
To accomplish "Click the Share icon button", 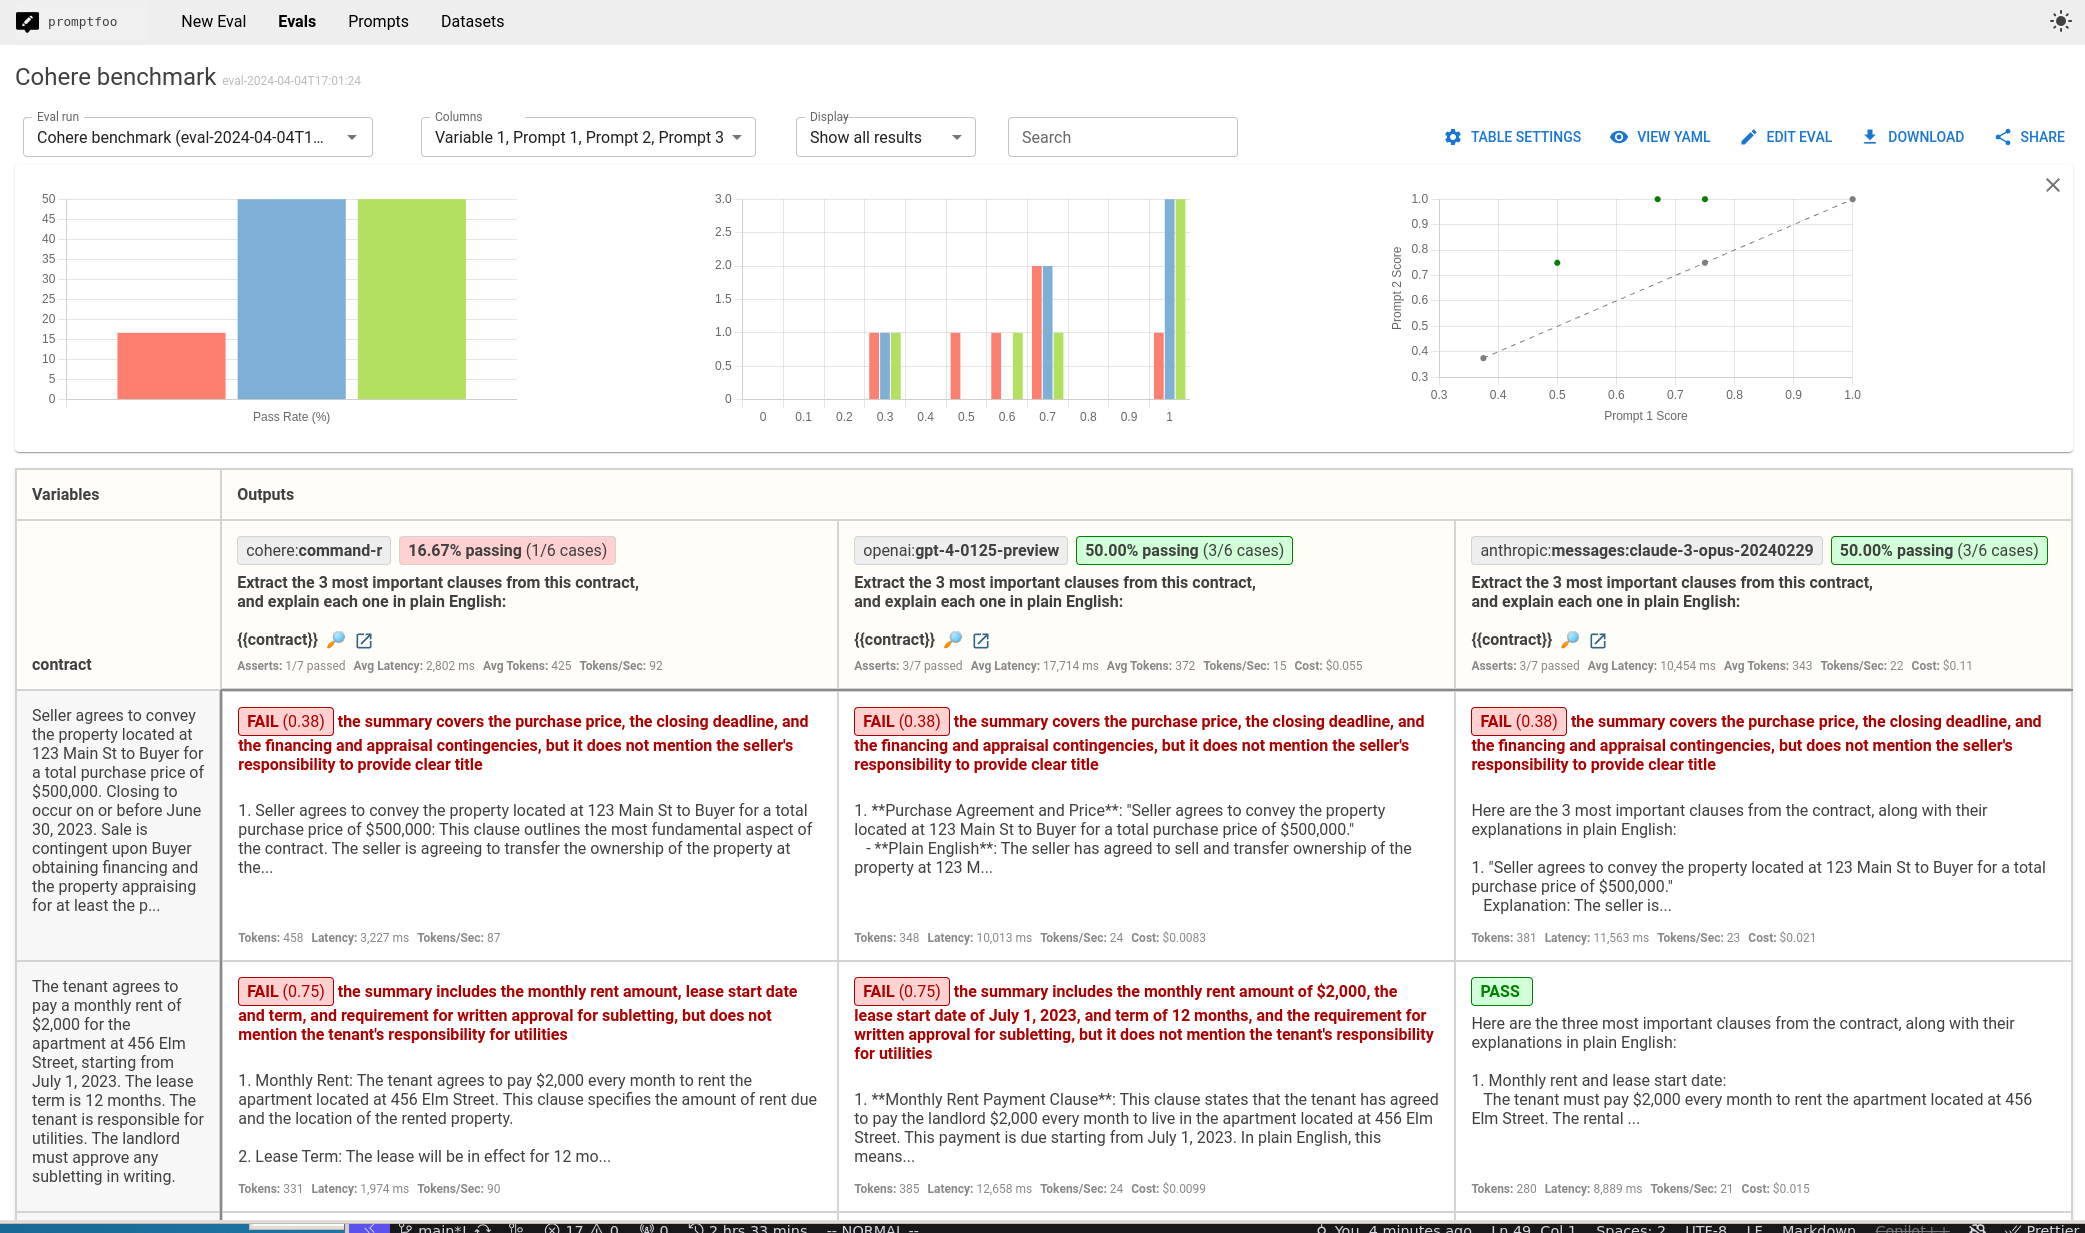I will pos(2003,137).
